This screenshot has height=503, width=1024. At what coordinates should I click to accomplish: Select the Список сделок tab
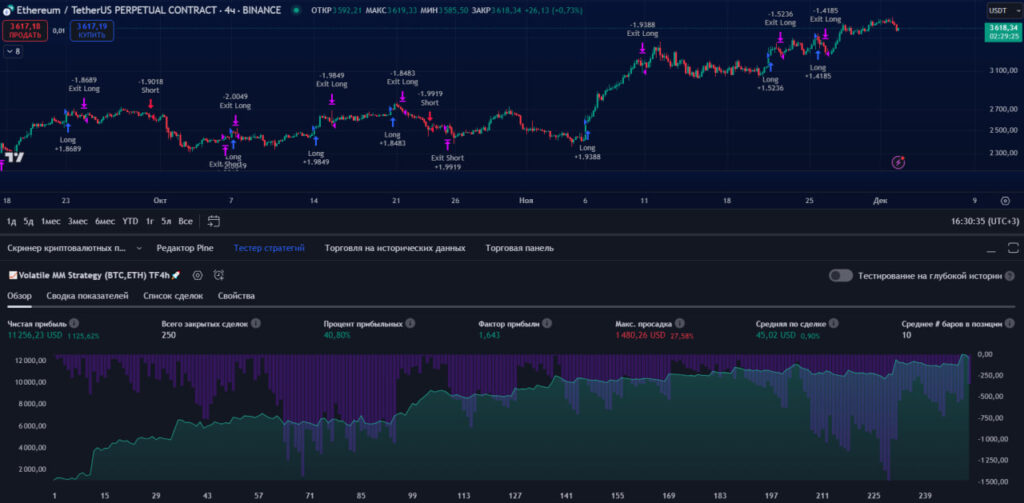point(173,296)
